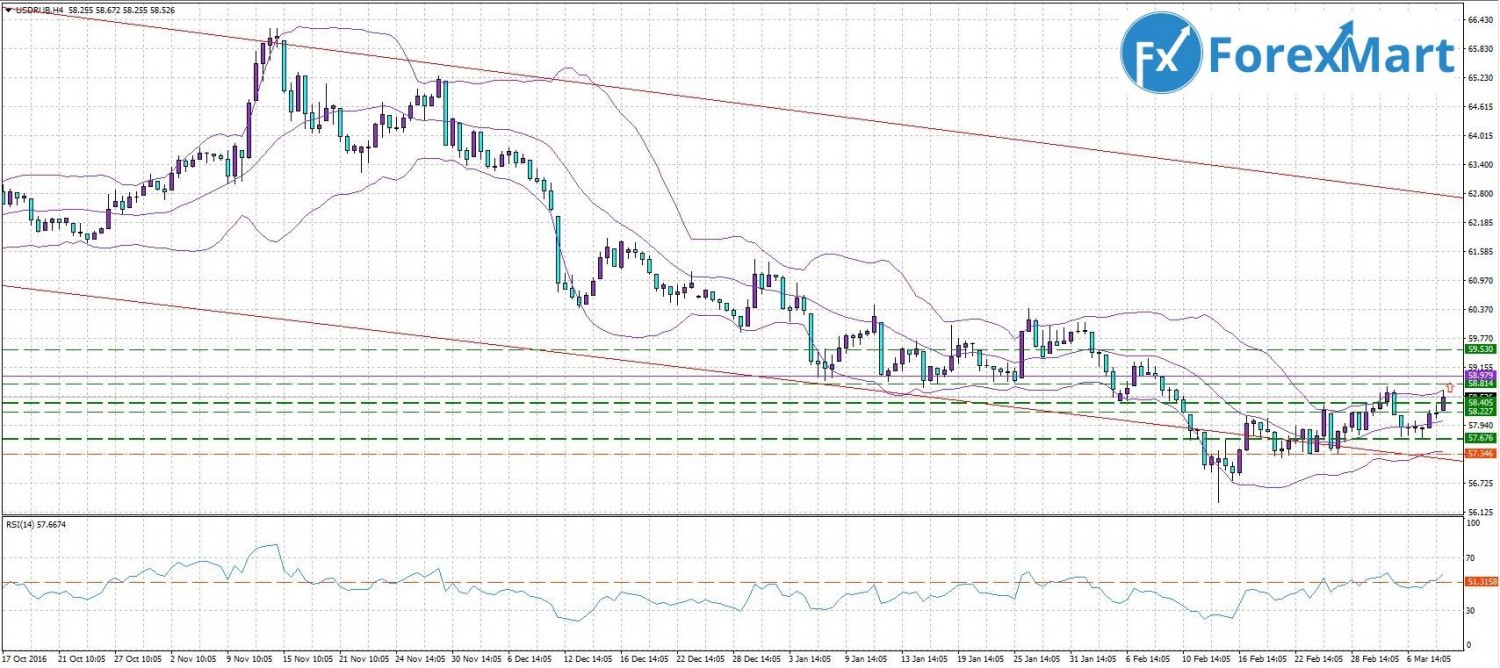Click the ForexMart brand name text
Viewport: 1500px width, 668px height.
[x=1330, y=54]
